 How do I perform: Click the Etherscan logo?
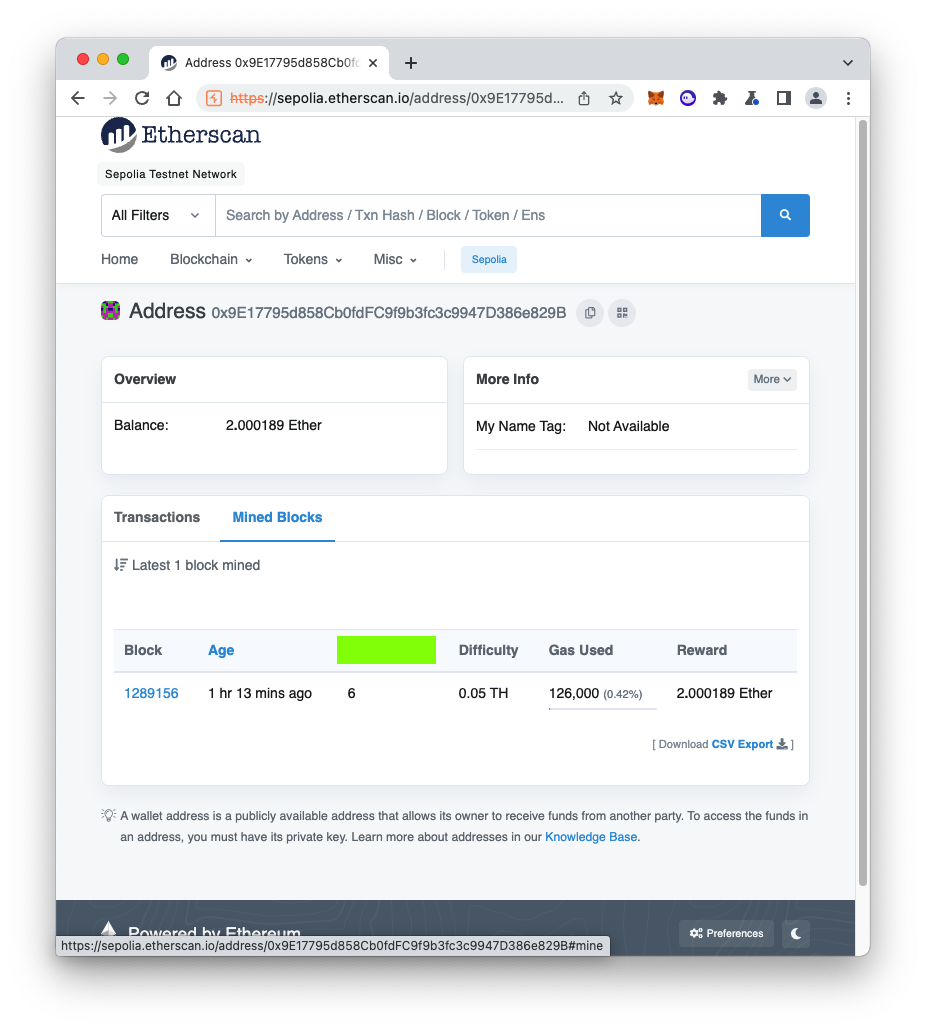pyautogui.click(x=181, y=135)
